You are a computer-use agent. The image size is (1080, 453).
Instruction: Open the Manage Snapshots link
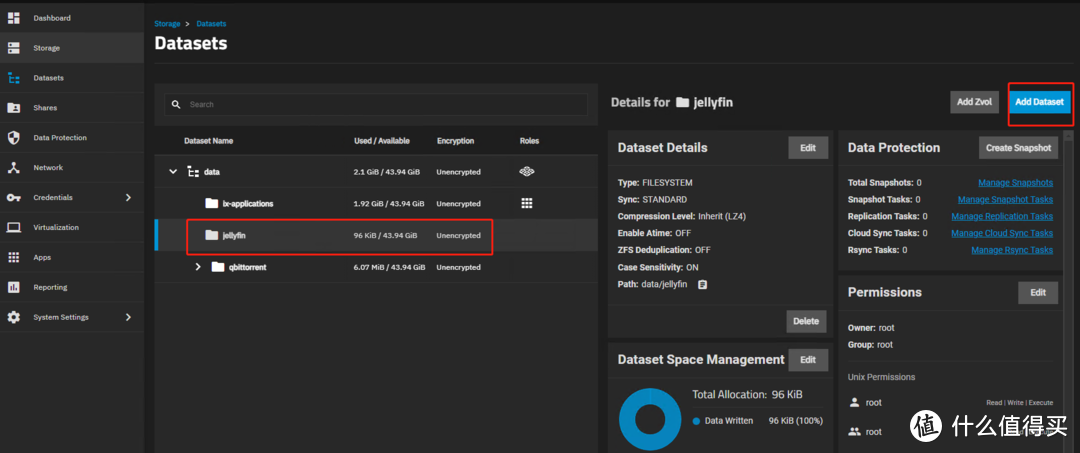[x=1015, y=183]
